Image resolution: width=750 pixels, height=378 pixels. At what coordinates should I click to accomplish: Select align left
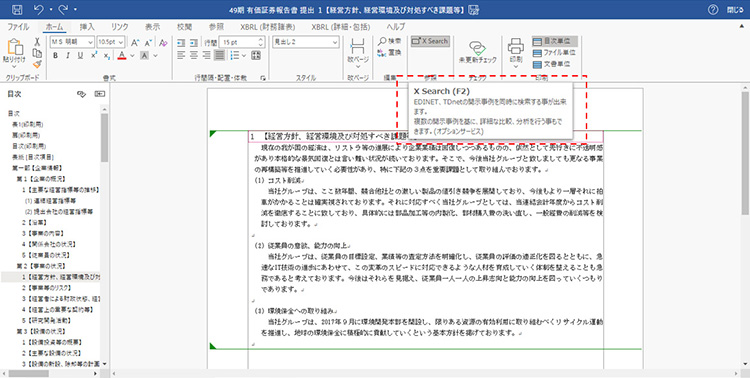point(181,56)
